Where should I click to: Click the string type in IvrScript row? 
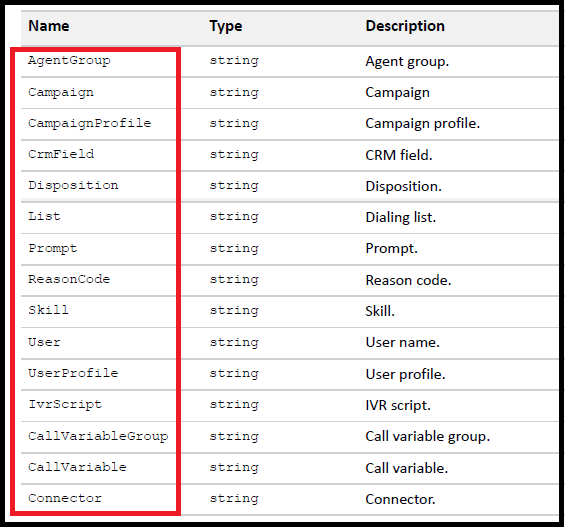point(234,405)
